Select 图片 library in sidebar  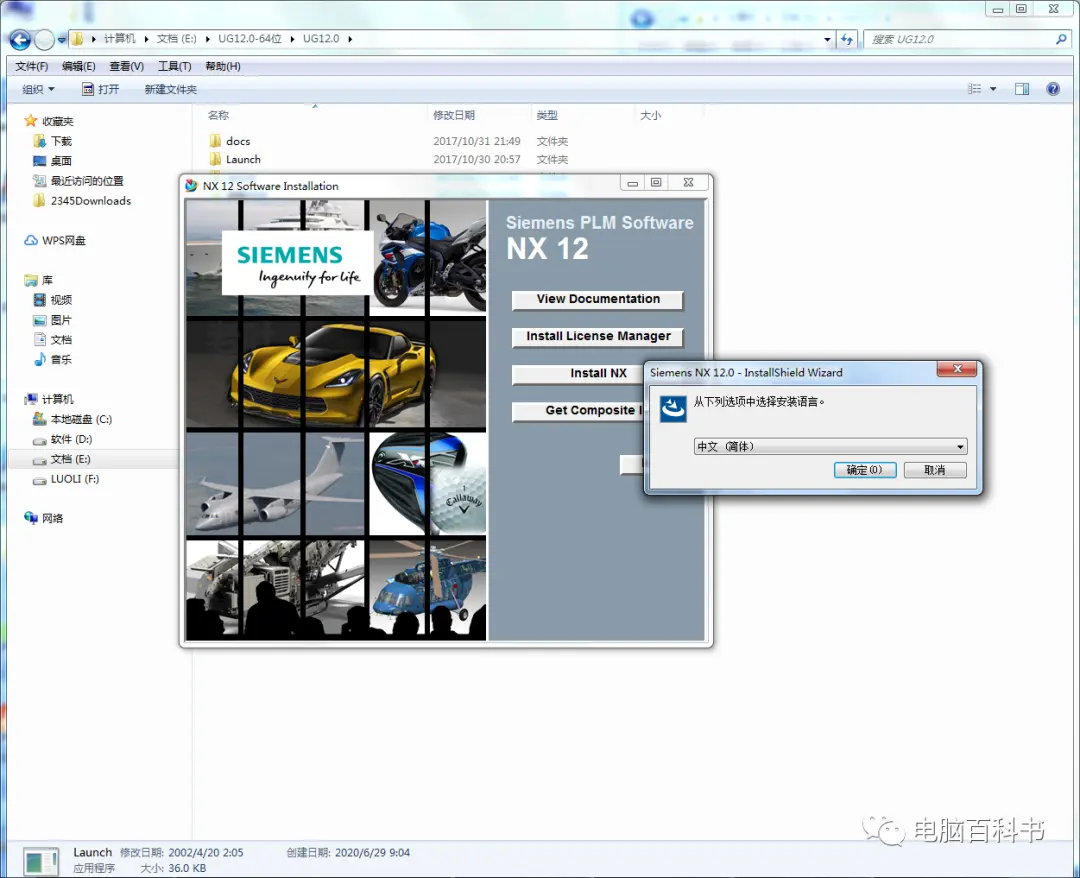pyautogui.click(x=52, y=320)
